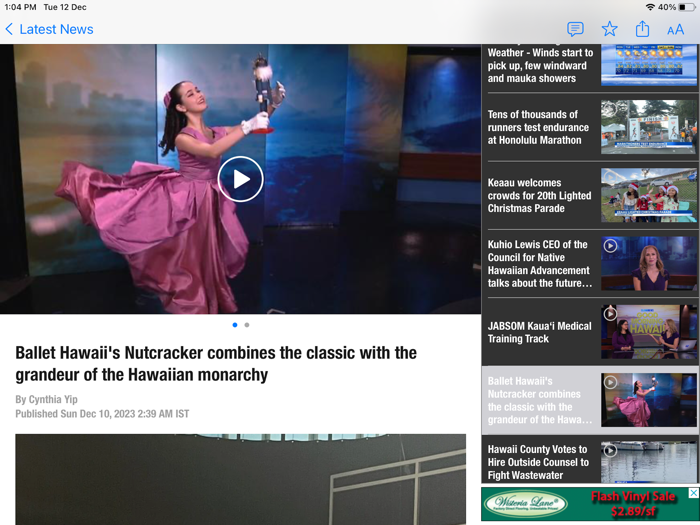Tap the article photo below the byline
700x525 pixels.
(x=241, y=479)
